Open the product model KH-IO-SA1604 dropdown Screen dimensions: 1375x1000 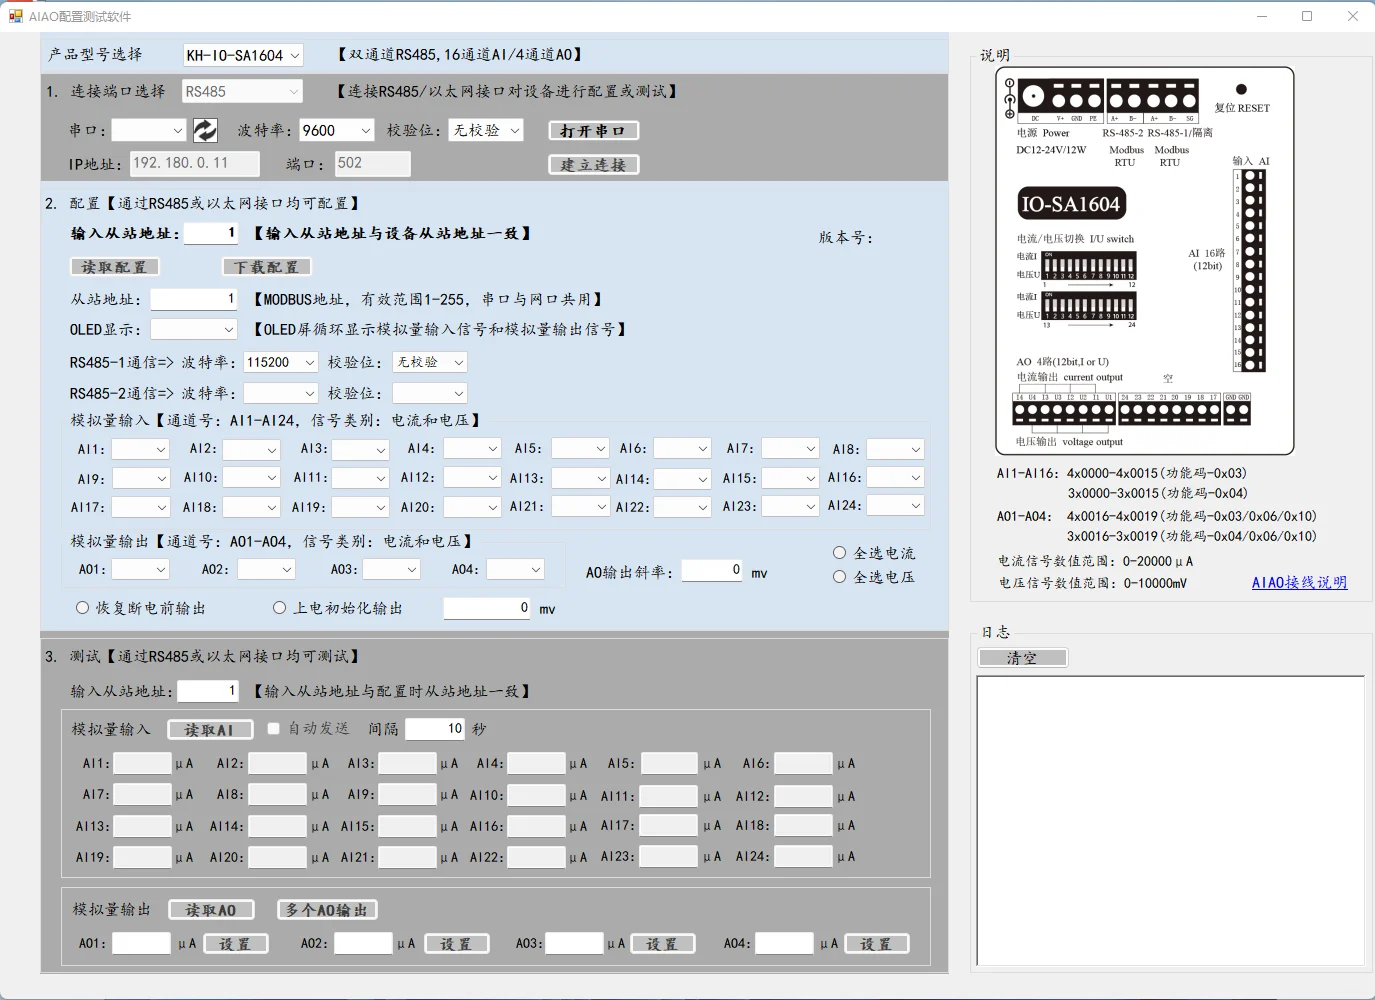tap(243, 55)
